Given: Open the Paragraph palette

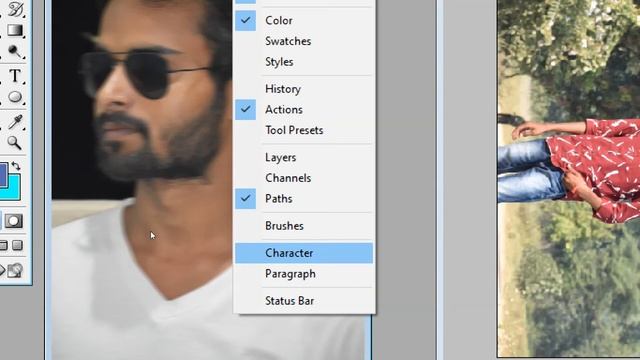Looking at the screenshot, I should tap(304, 274).
